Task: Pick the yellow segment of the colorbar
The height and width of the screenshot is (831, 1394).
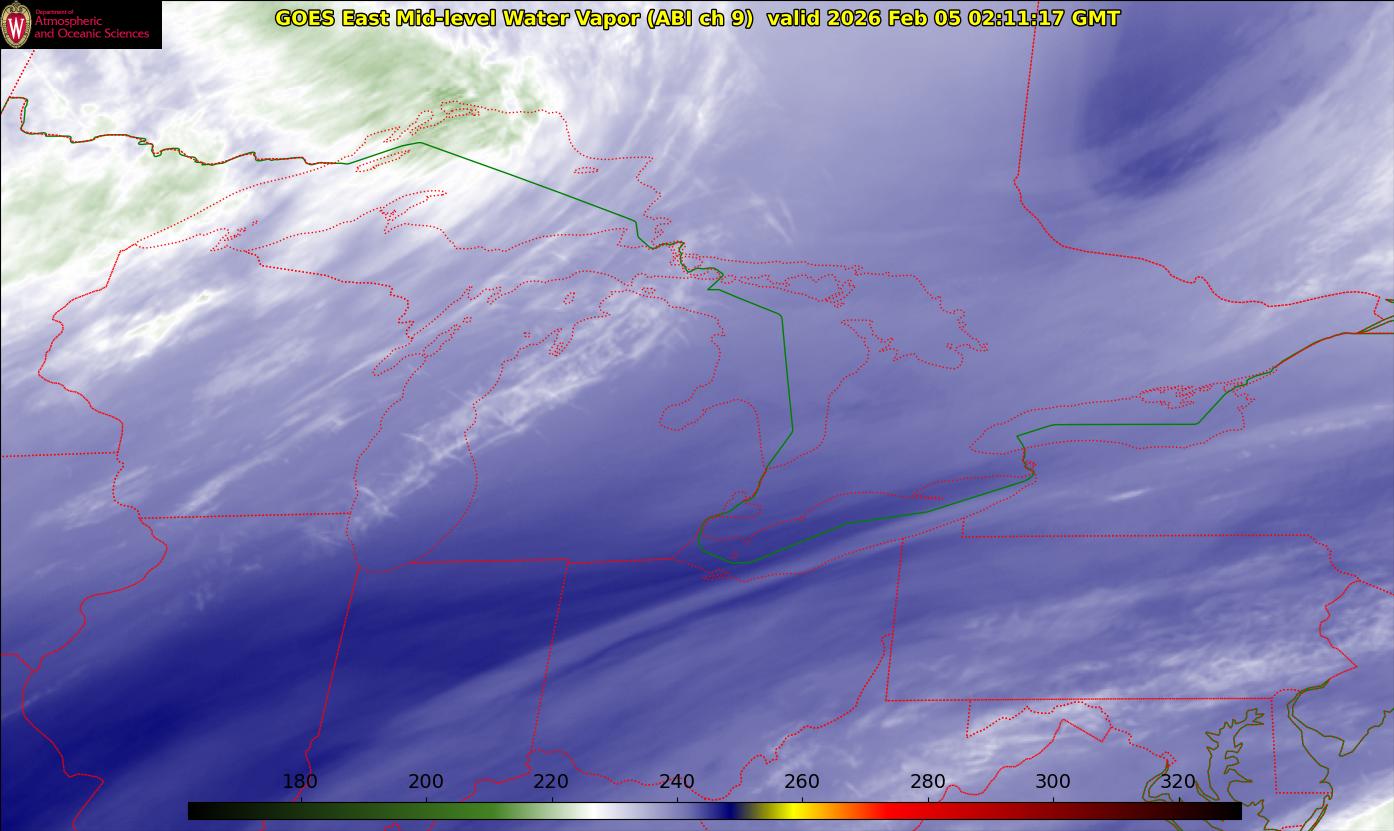Action: (x=790, y=811)
